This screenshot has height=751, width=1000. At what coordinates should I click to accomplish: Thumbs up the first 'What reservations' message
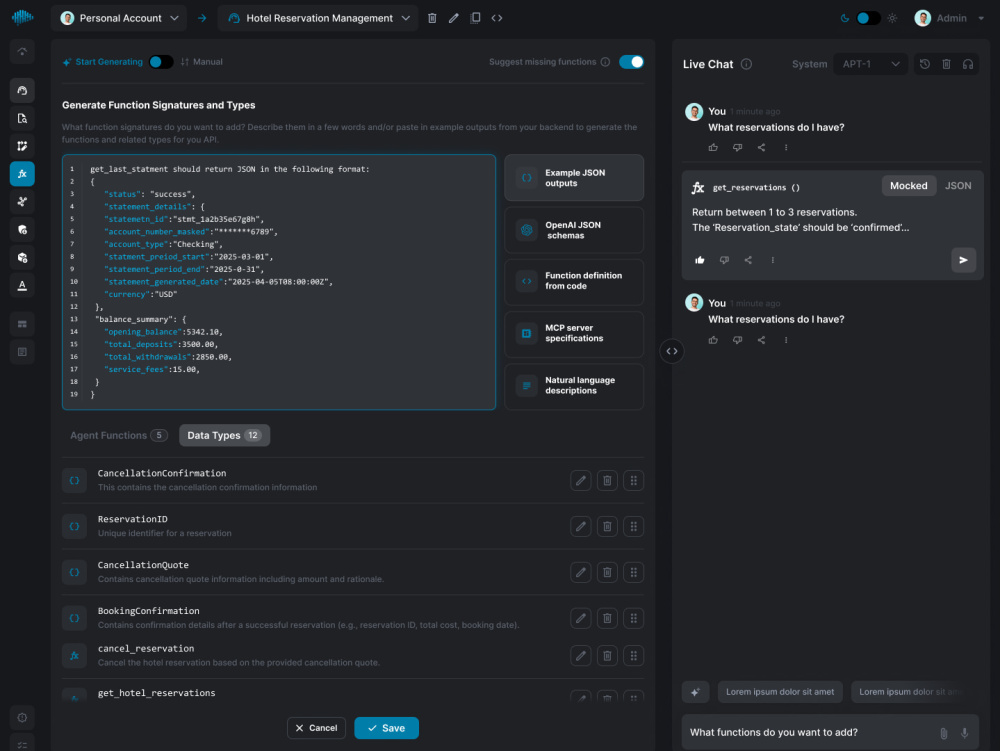point(713,147)
